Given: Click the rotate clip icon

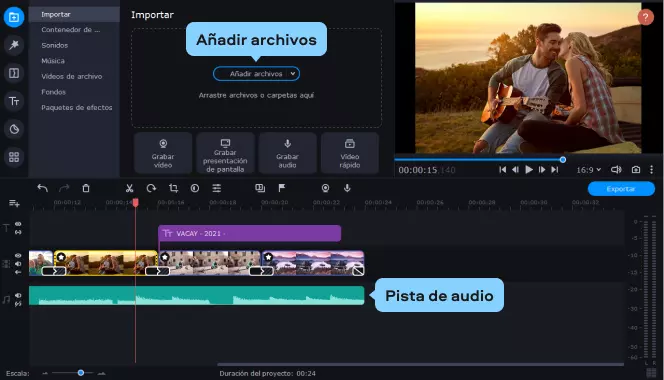Looking at the screenshot, I should click(x=151, y=188).
